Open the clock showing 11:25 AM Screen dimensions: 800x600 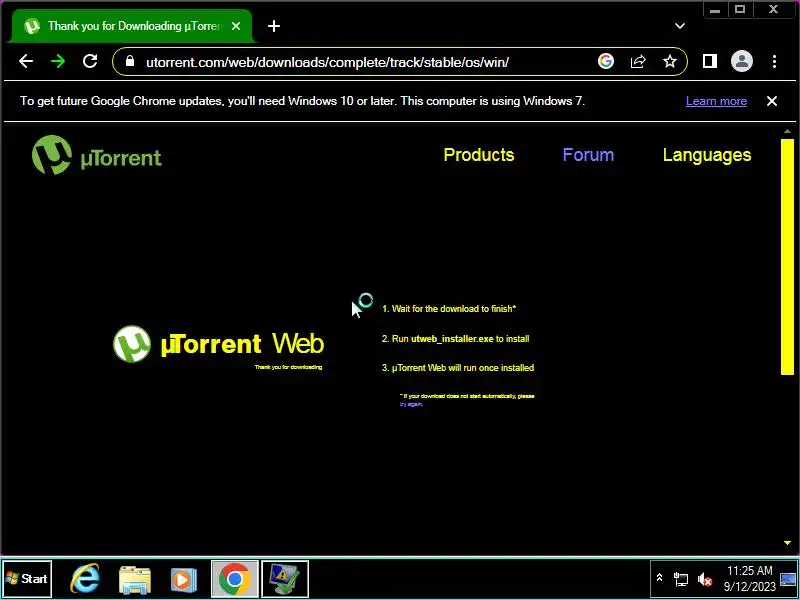pos(749,578)
